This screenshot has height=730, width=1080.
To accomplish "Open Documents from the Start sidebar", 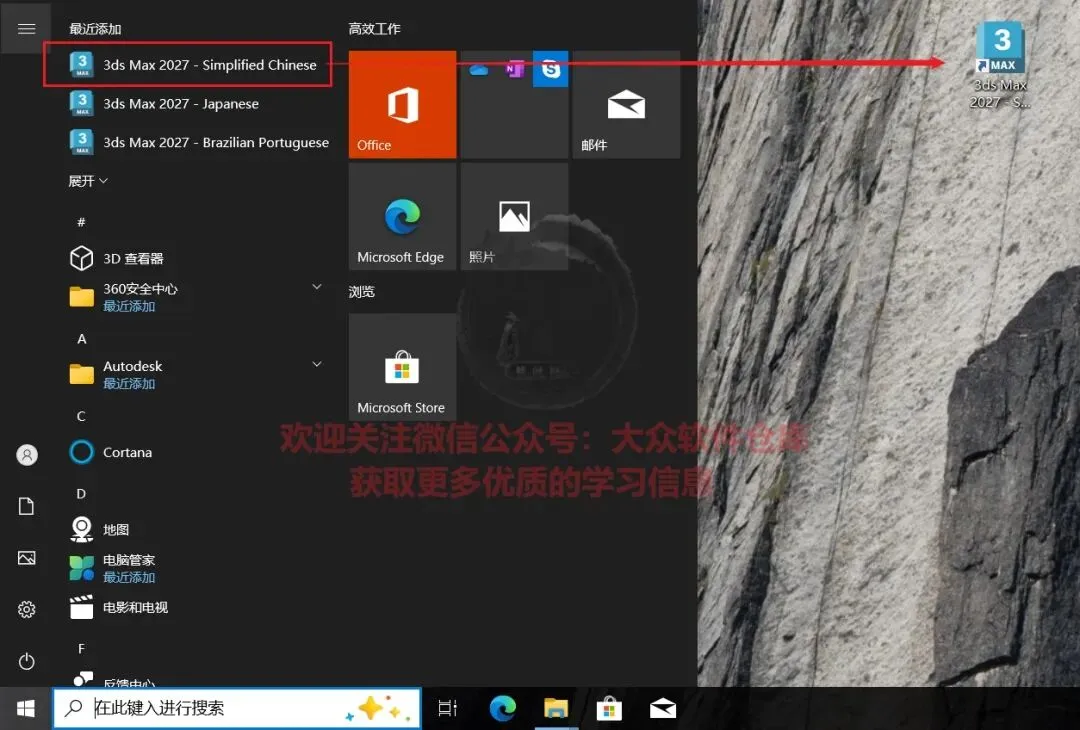I will [26, 506].
